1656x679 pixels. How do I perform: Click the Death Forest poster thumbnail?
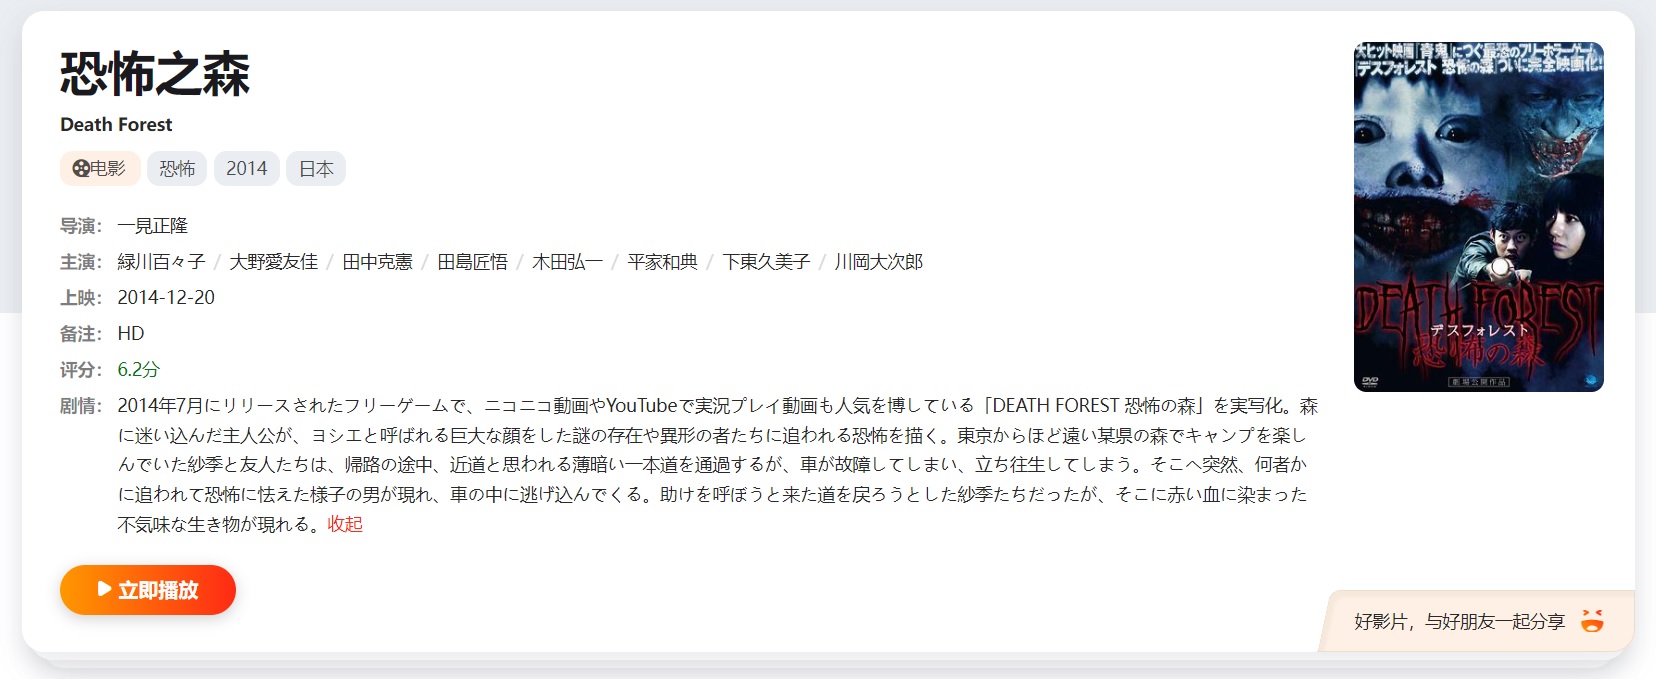tap(1479, 217)
